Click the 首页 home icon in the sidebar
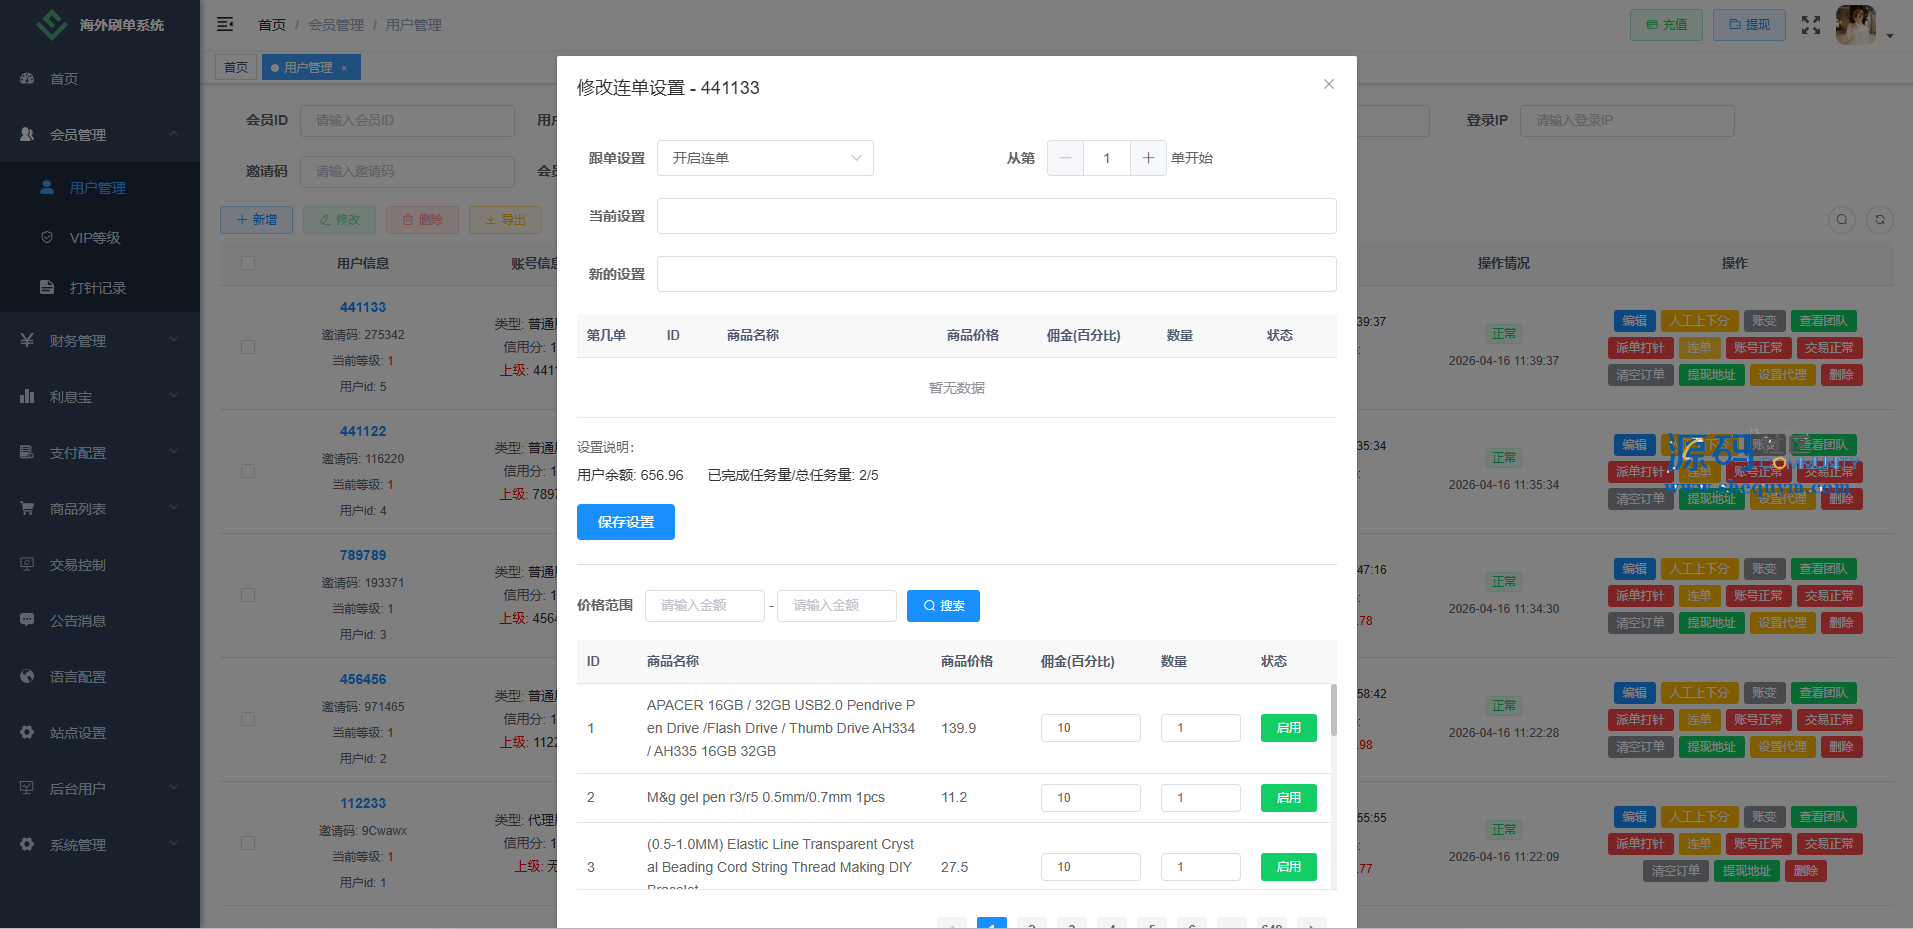The image size is (1913, 929). pos(28,79)
